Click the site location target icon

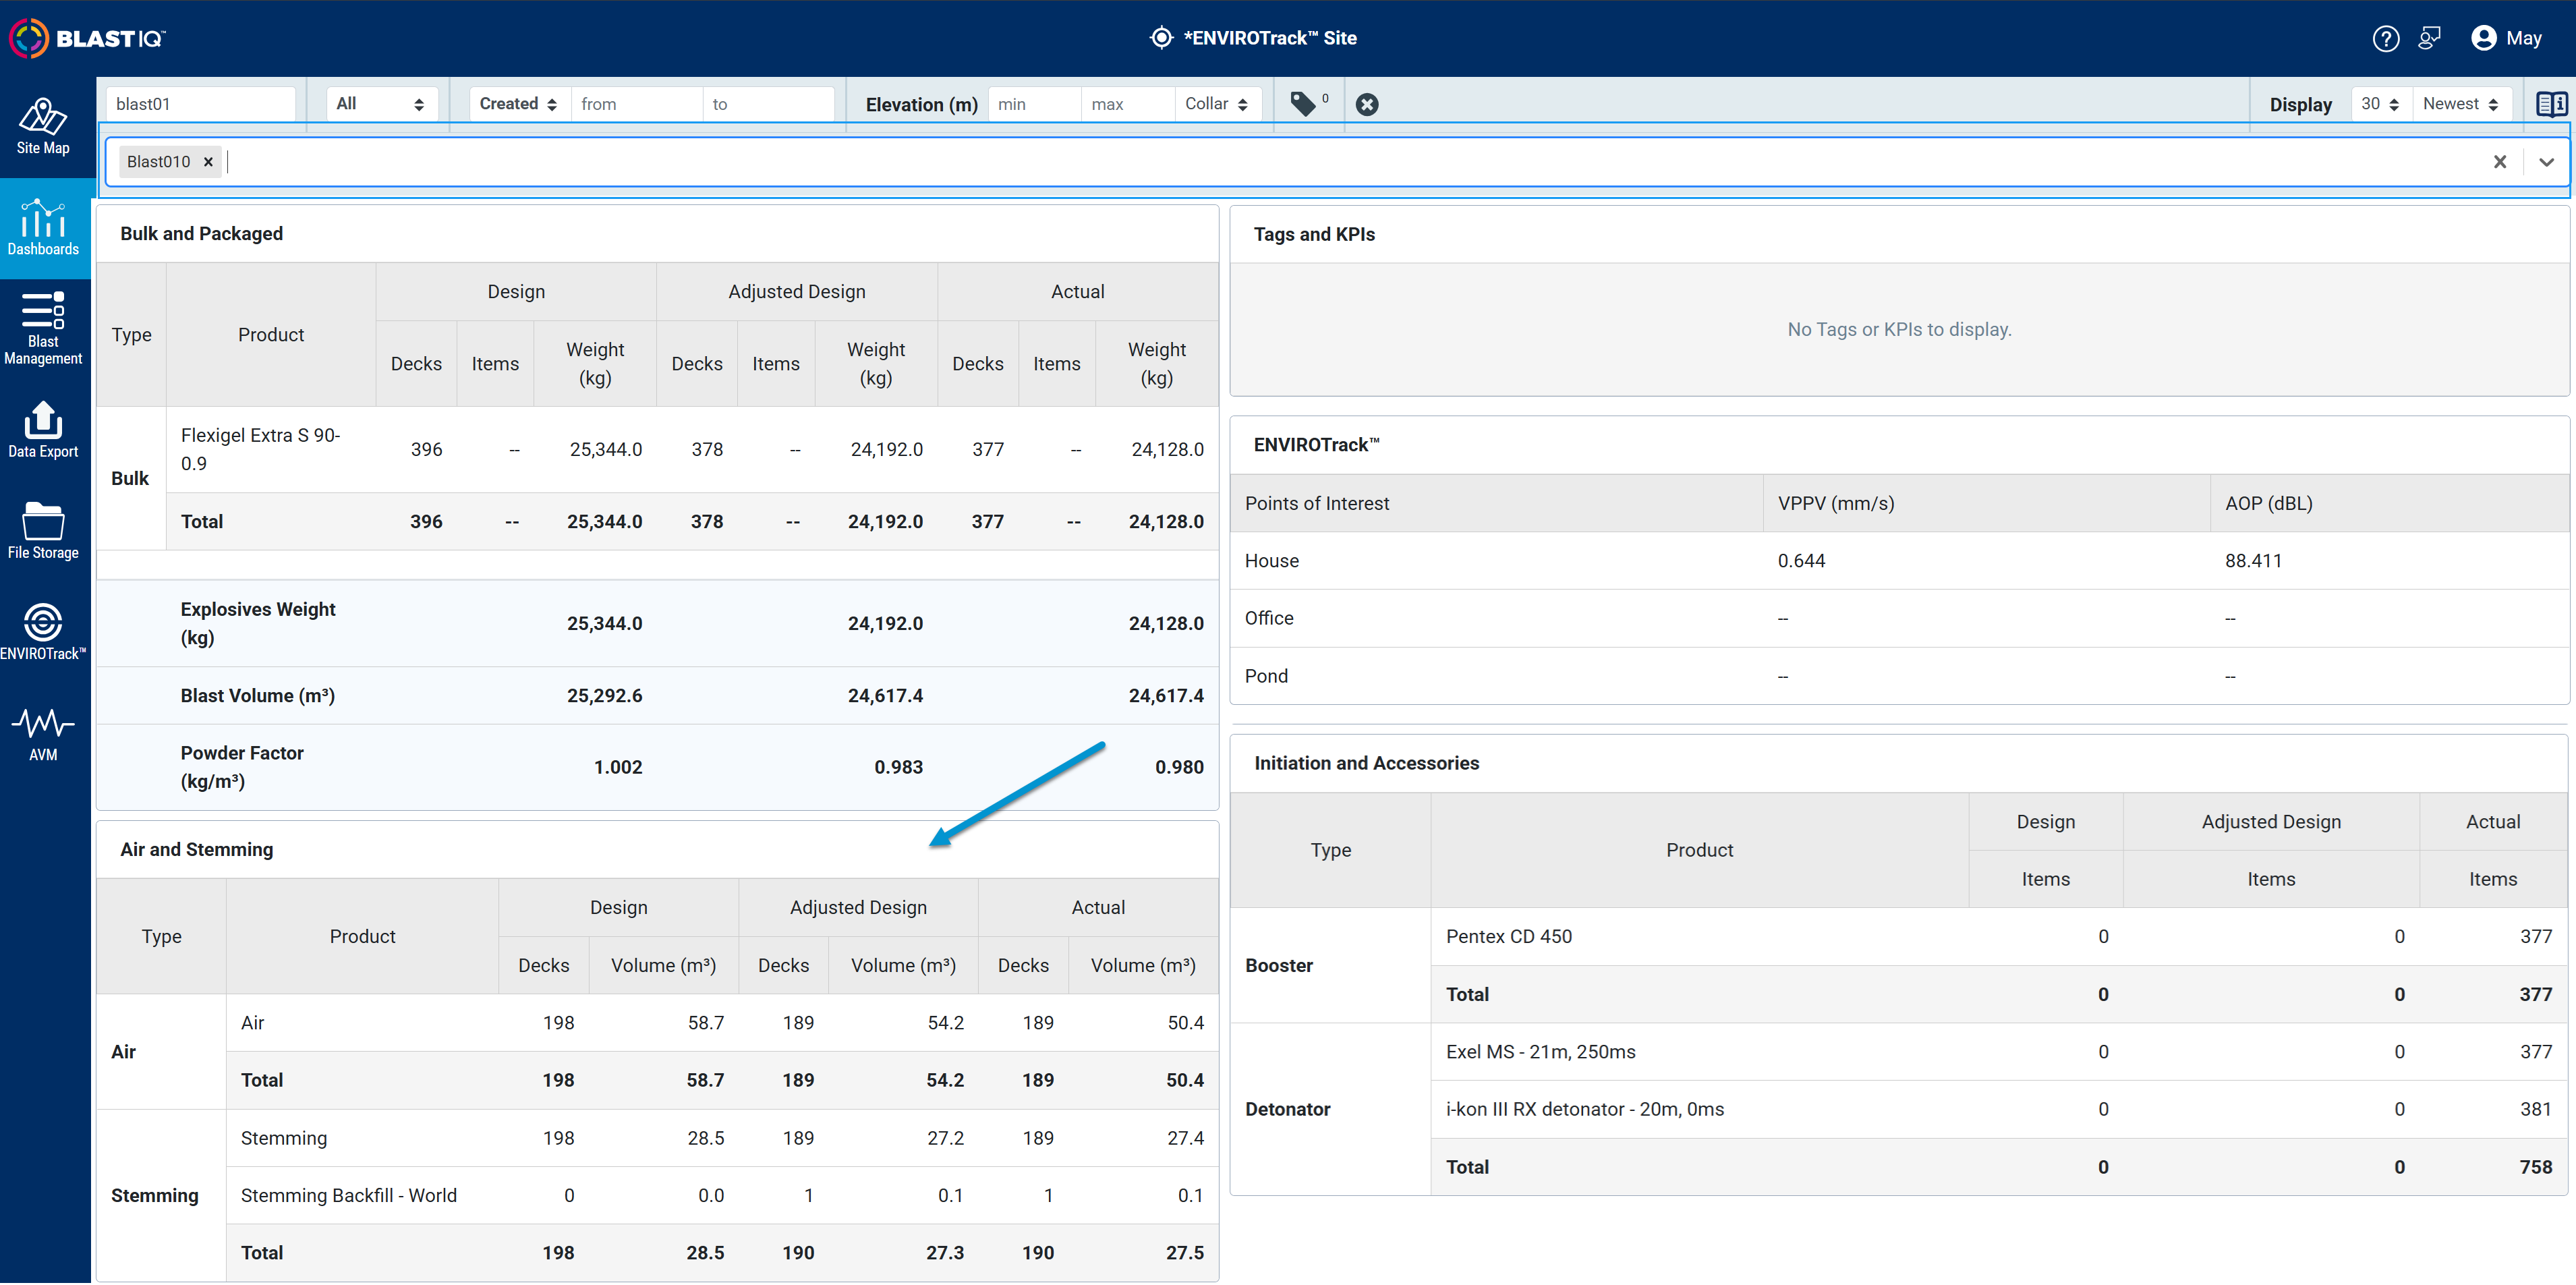(1161, 38)
